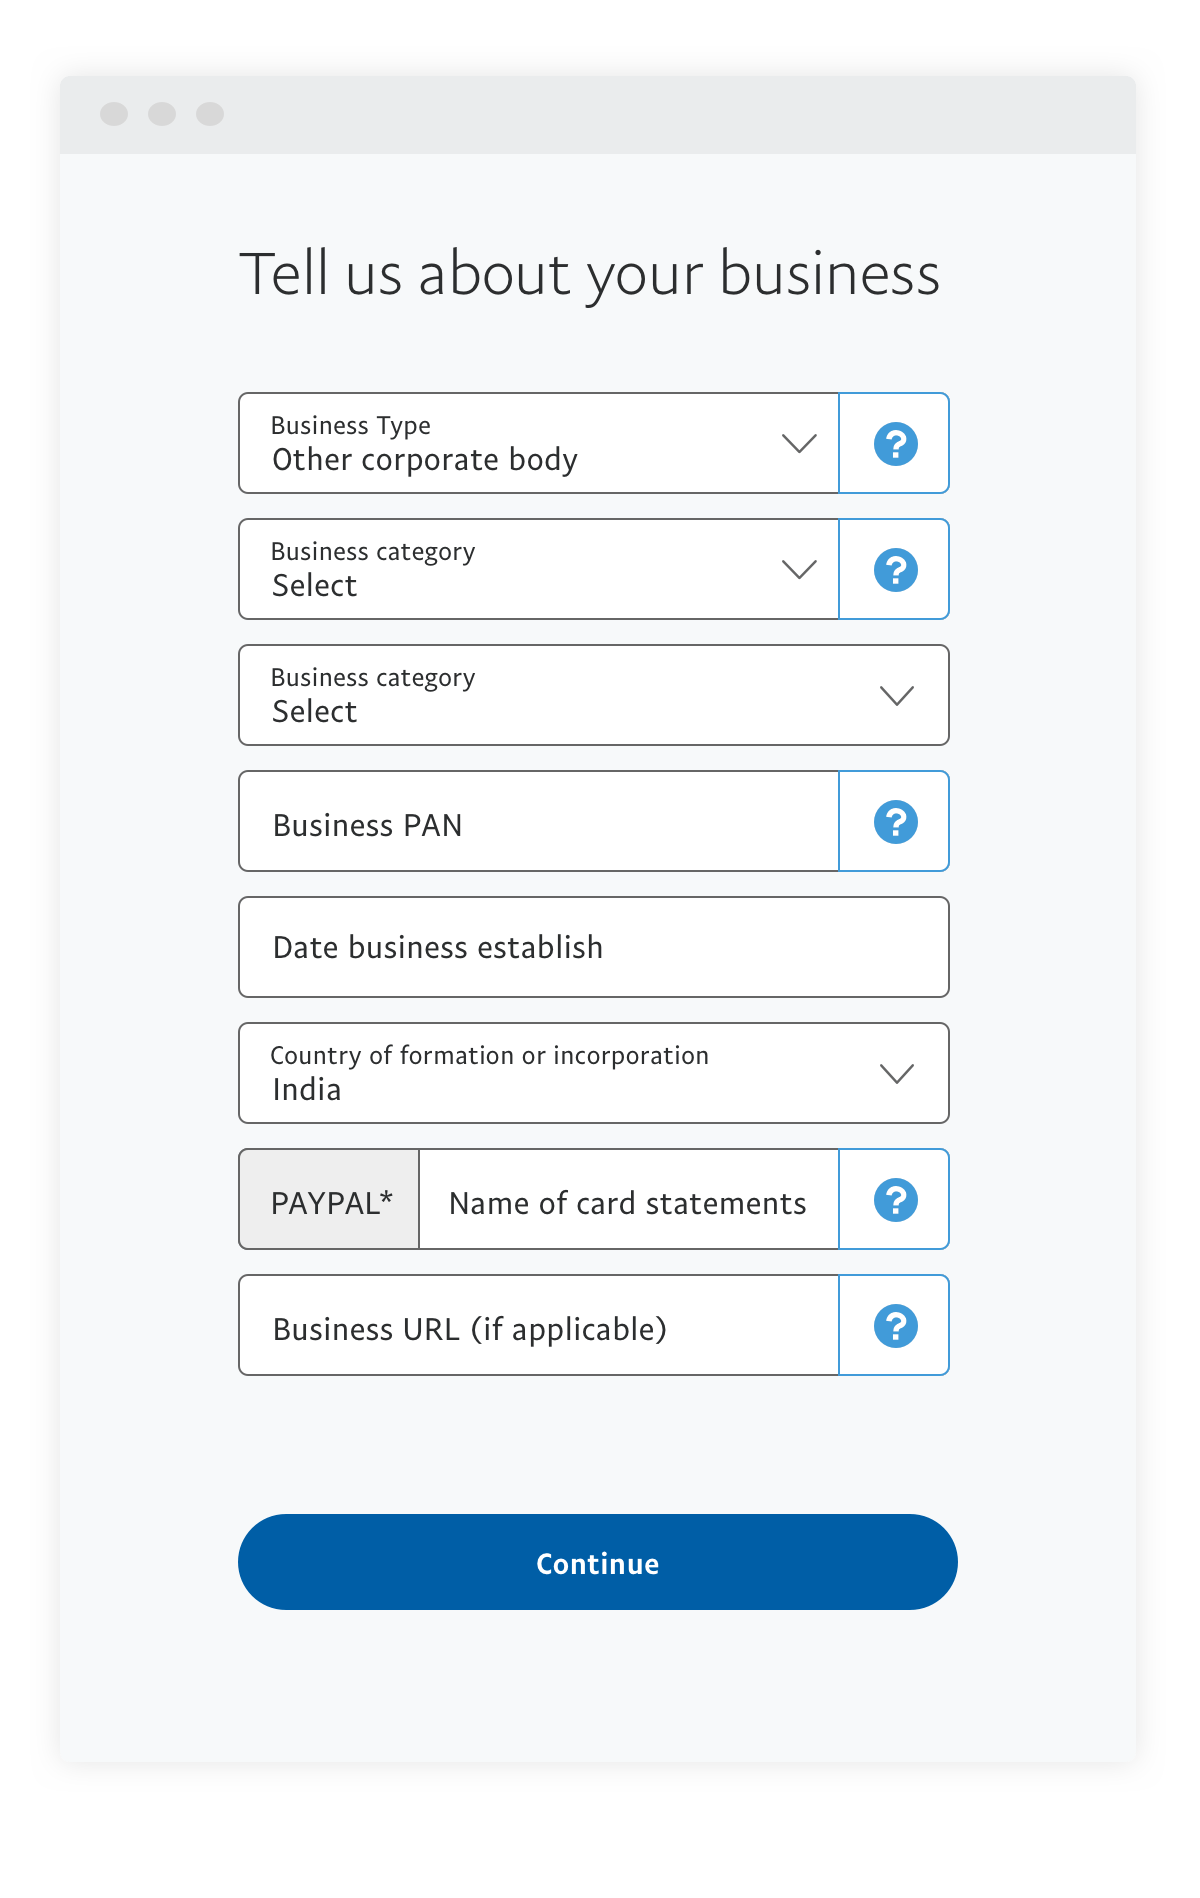Click the rightmost gray window dot
The image size is (1200, 1898).
(210, 114)
